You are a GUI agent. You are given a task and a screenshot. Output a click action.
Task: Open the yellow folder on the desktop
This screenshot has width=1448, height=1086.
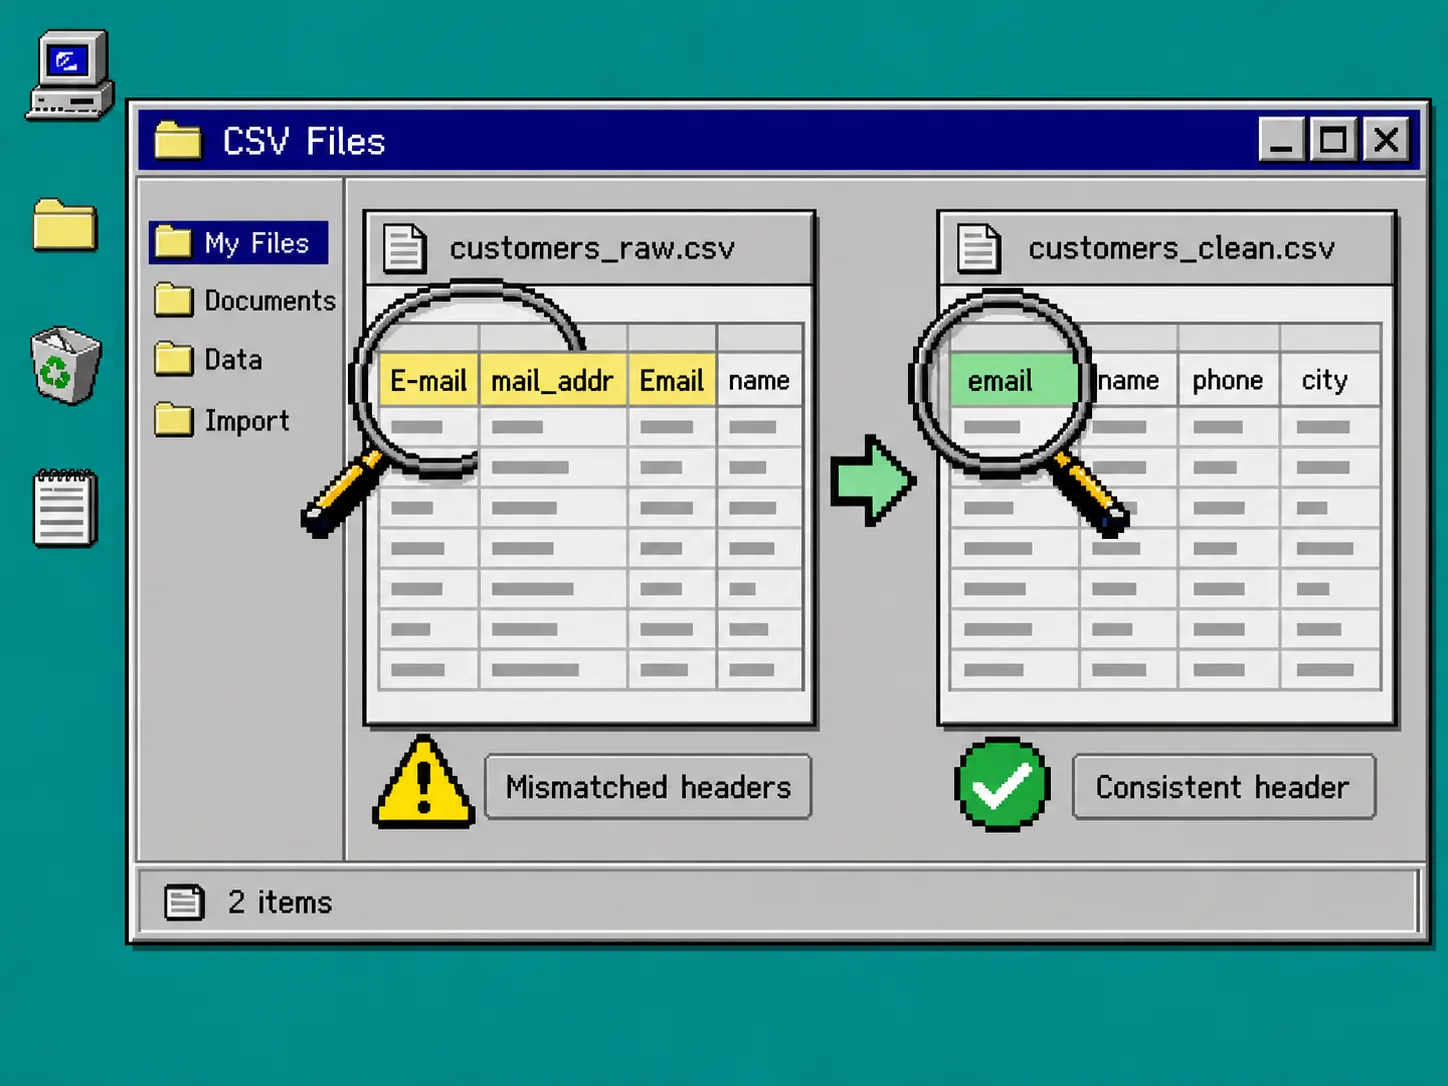65,224
